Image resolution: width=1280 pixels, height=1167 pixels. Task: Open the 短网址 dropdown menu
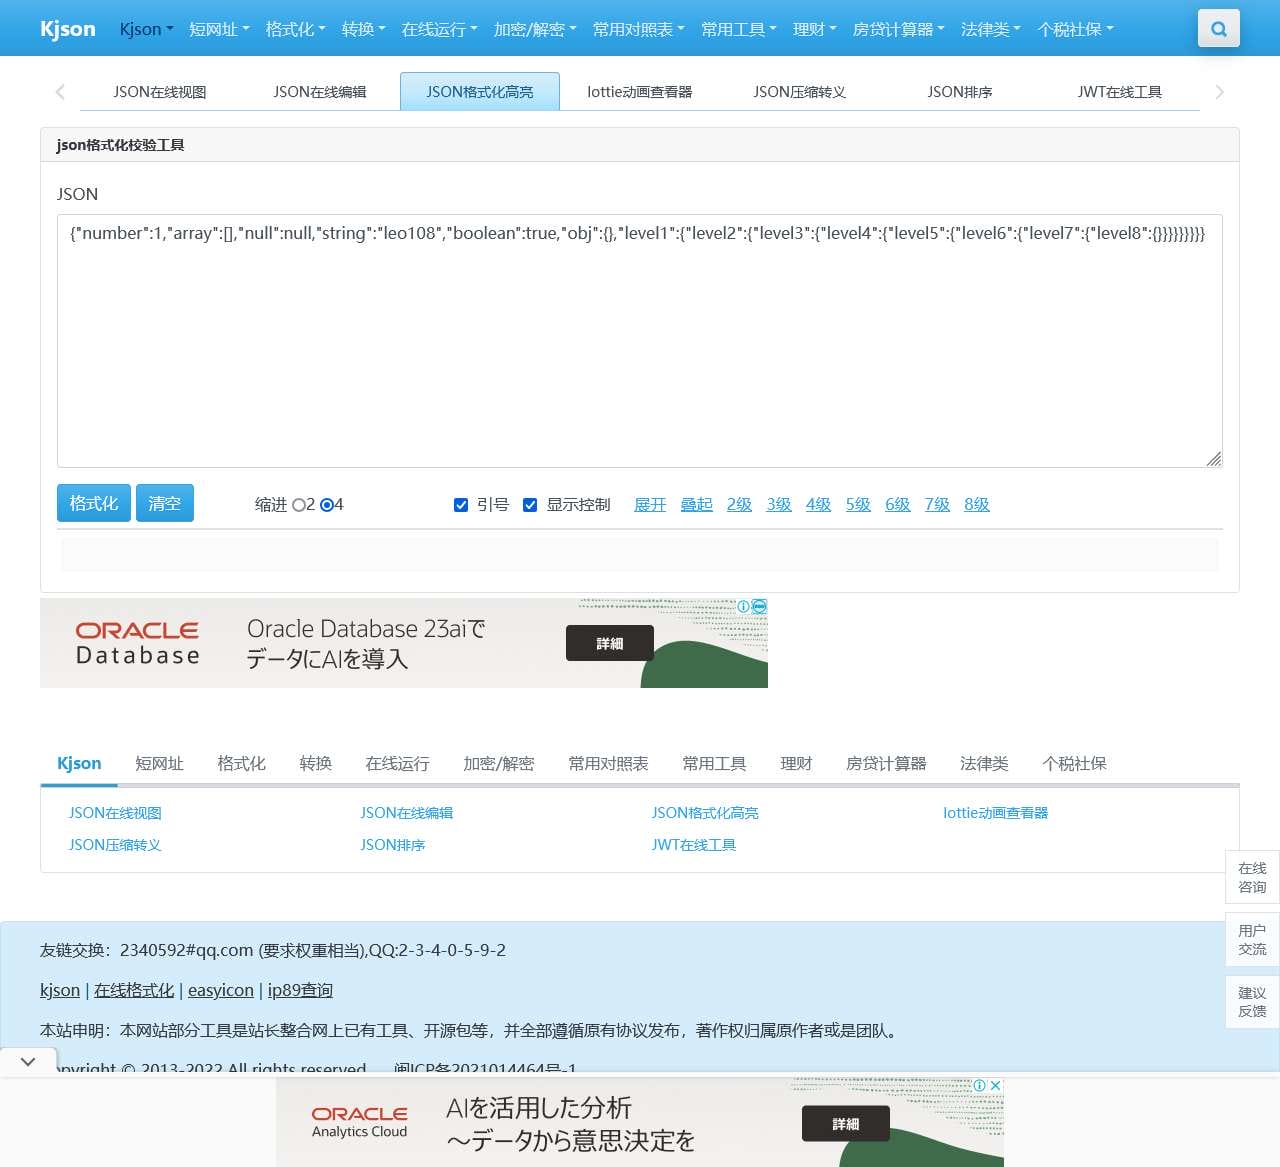point(219,29)
